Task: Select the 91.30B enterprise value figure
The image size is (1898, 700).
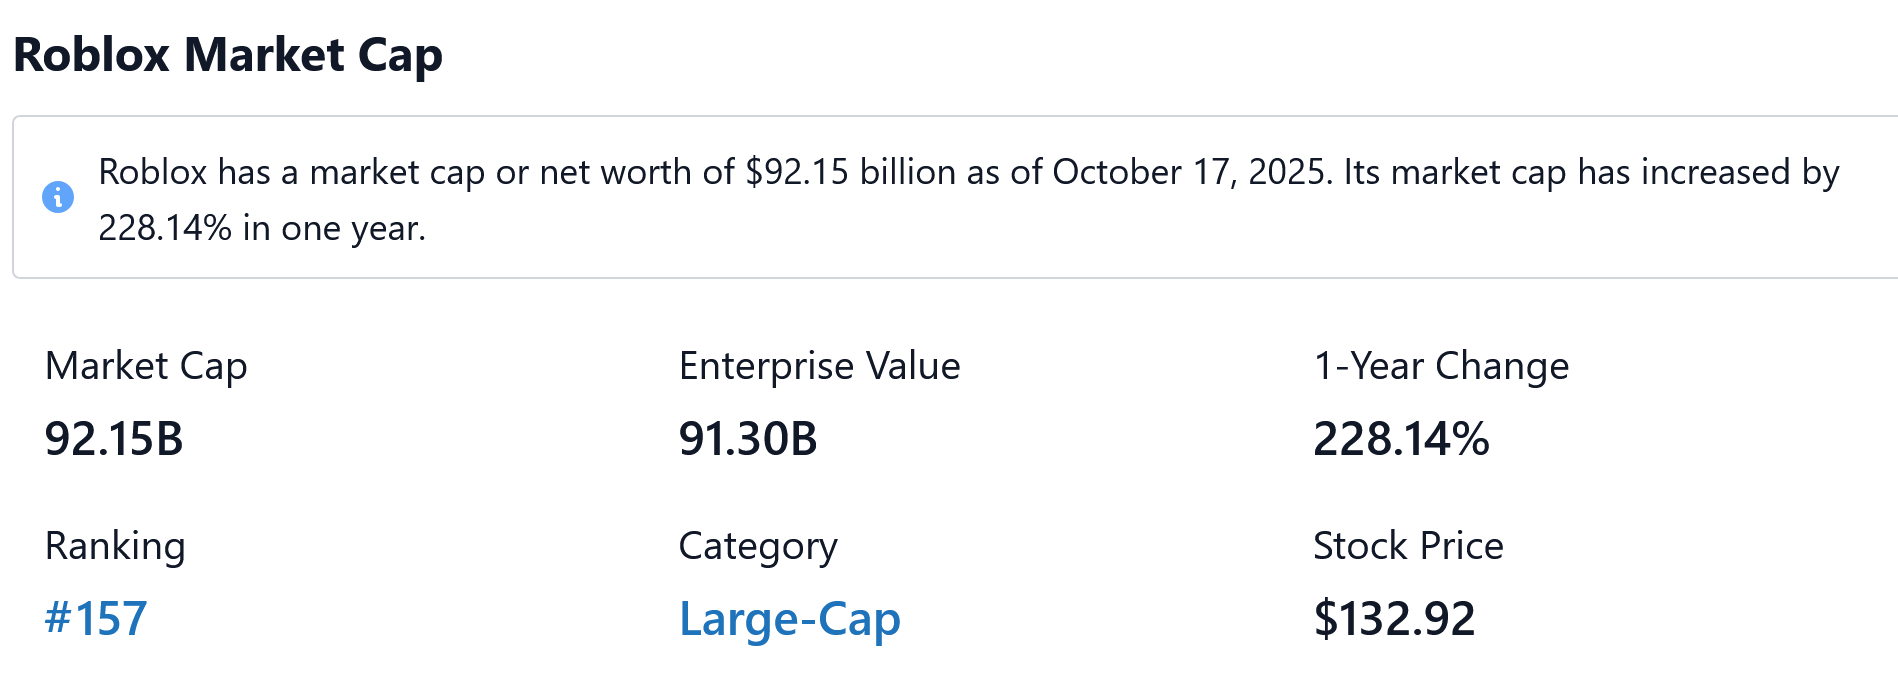Action: [x=748, y=439]
